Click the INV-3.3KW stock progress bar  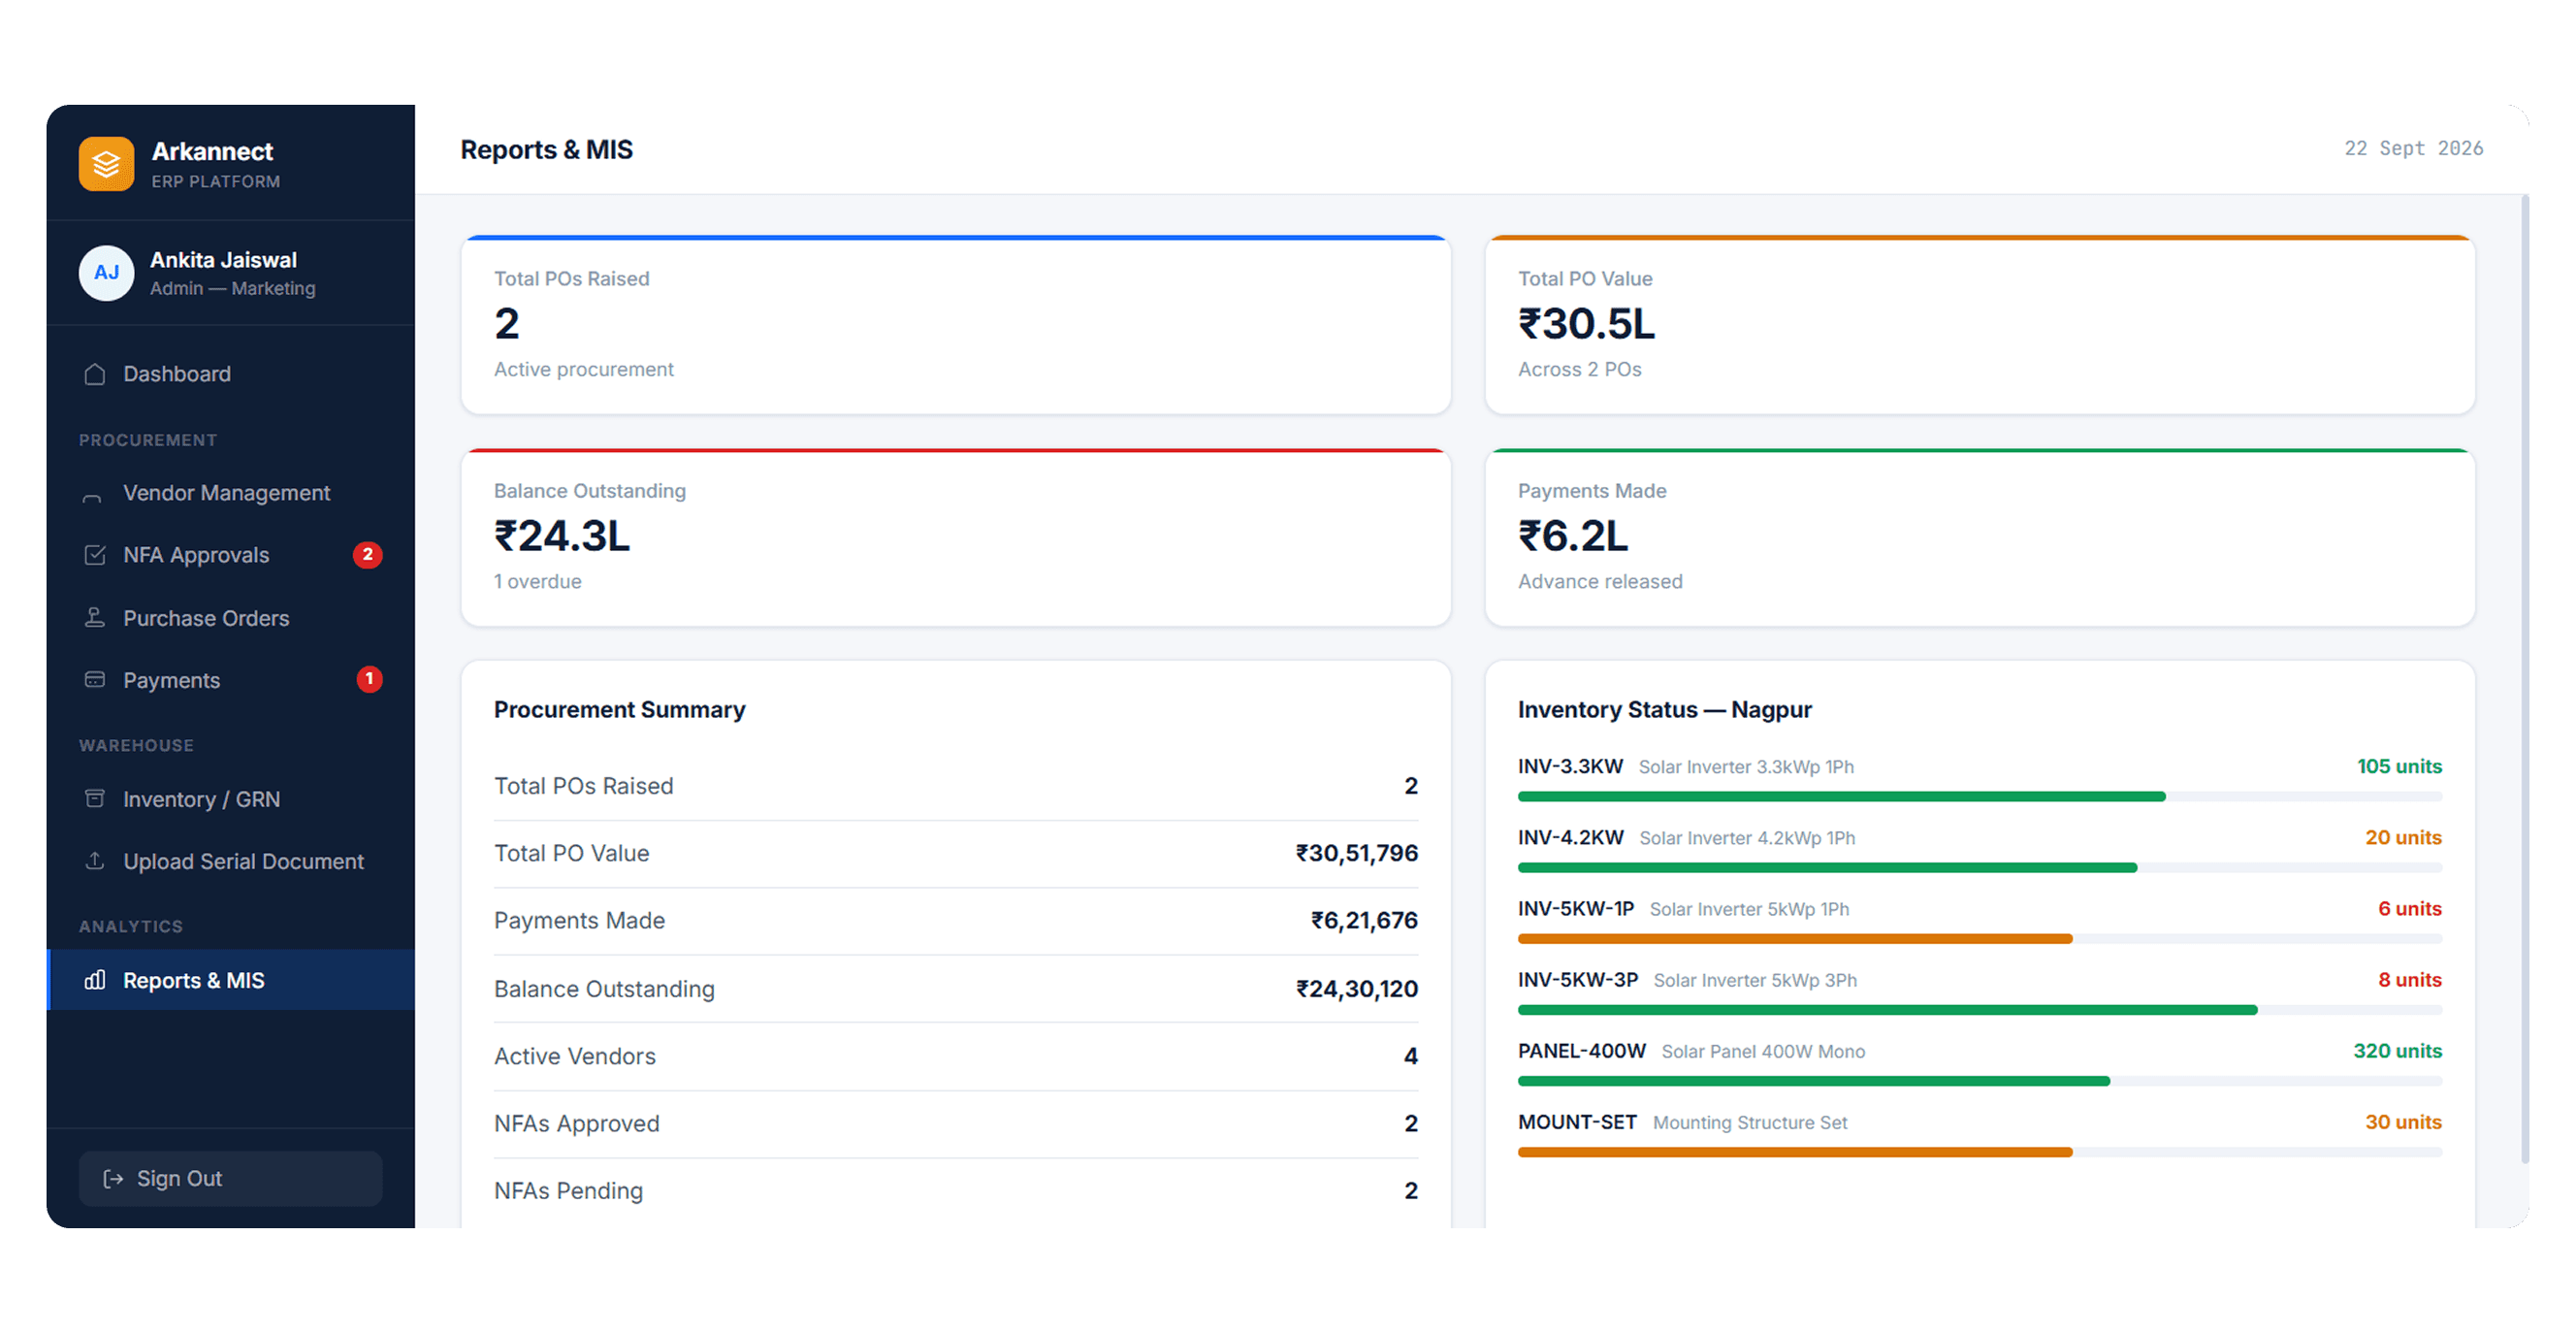pyautogui.click(x=1980, y=797)
